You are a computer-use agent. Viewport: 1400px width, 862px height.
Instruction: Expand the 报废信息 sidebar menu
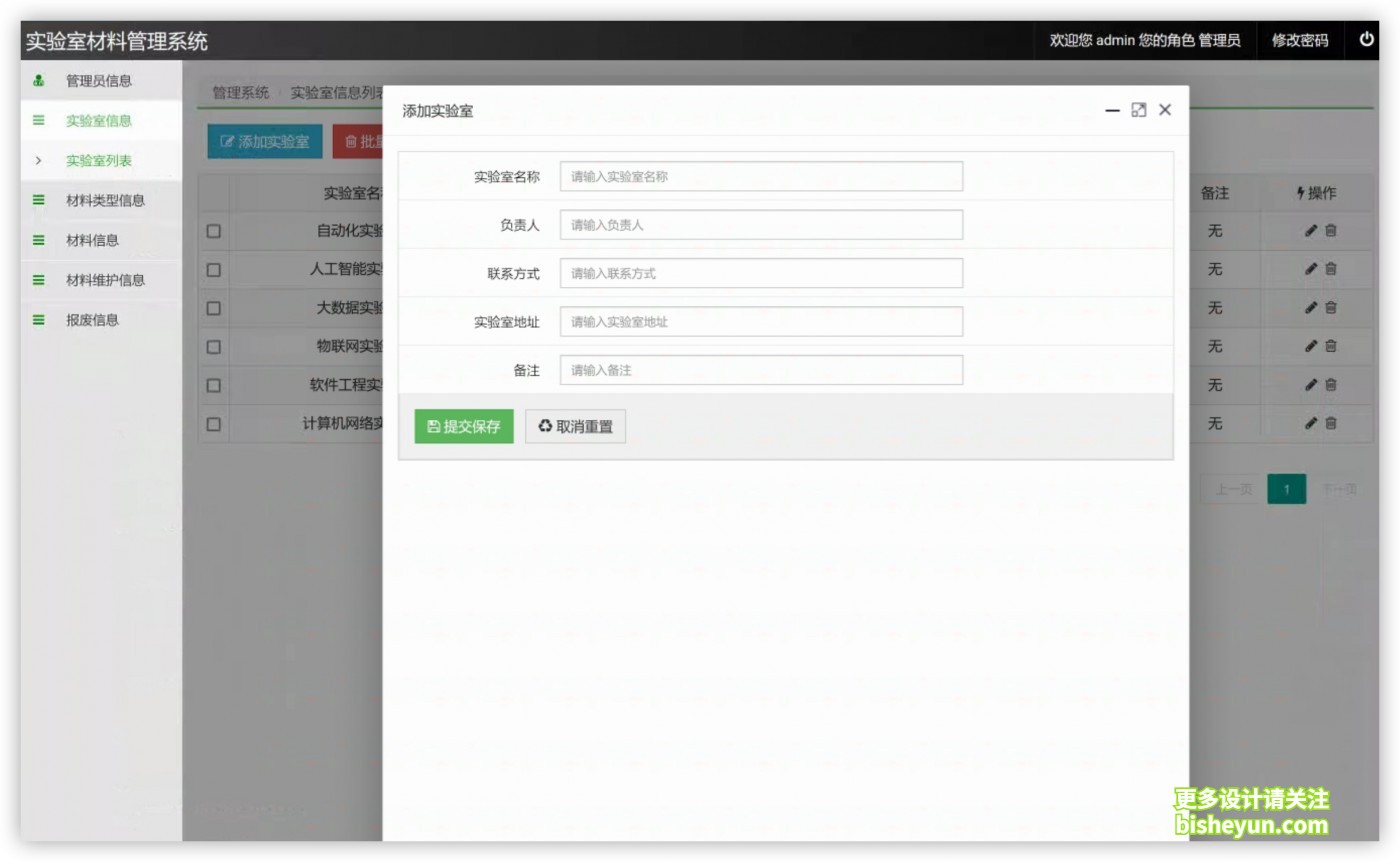tap(100, 321)
